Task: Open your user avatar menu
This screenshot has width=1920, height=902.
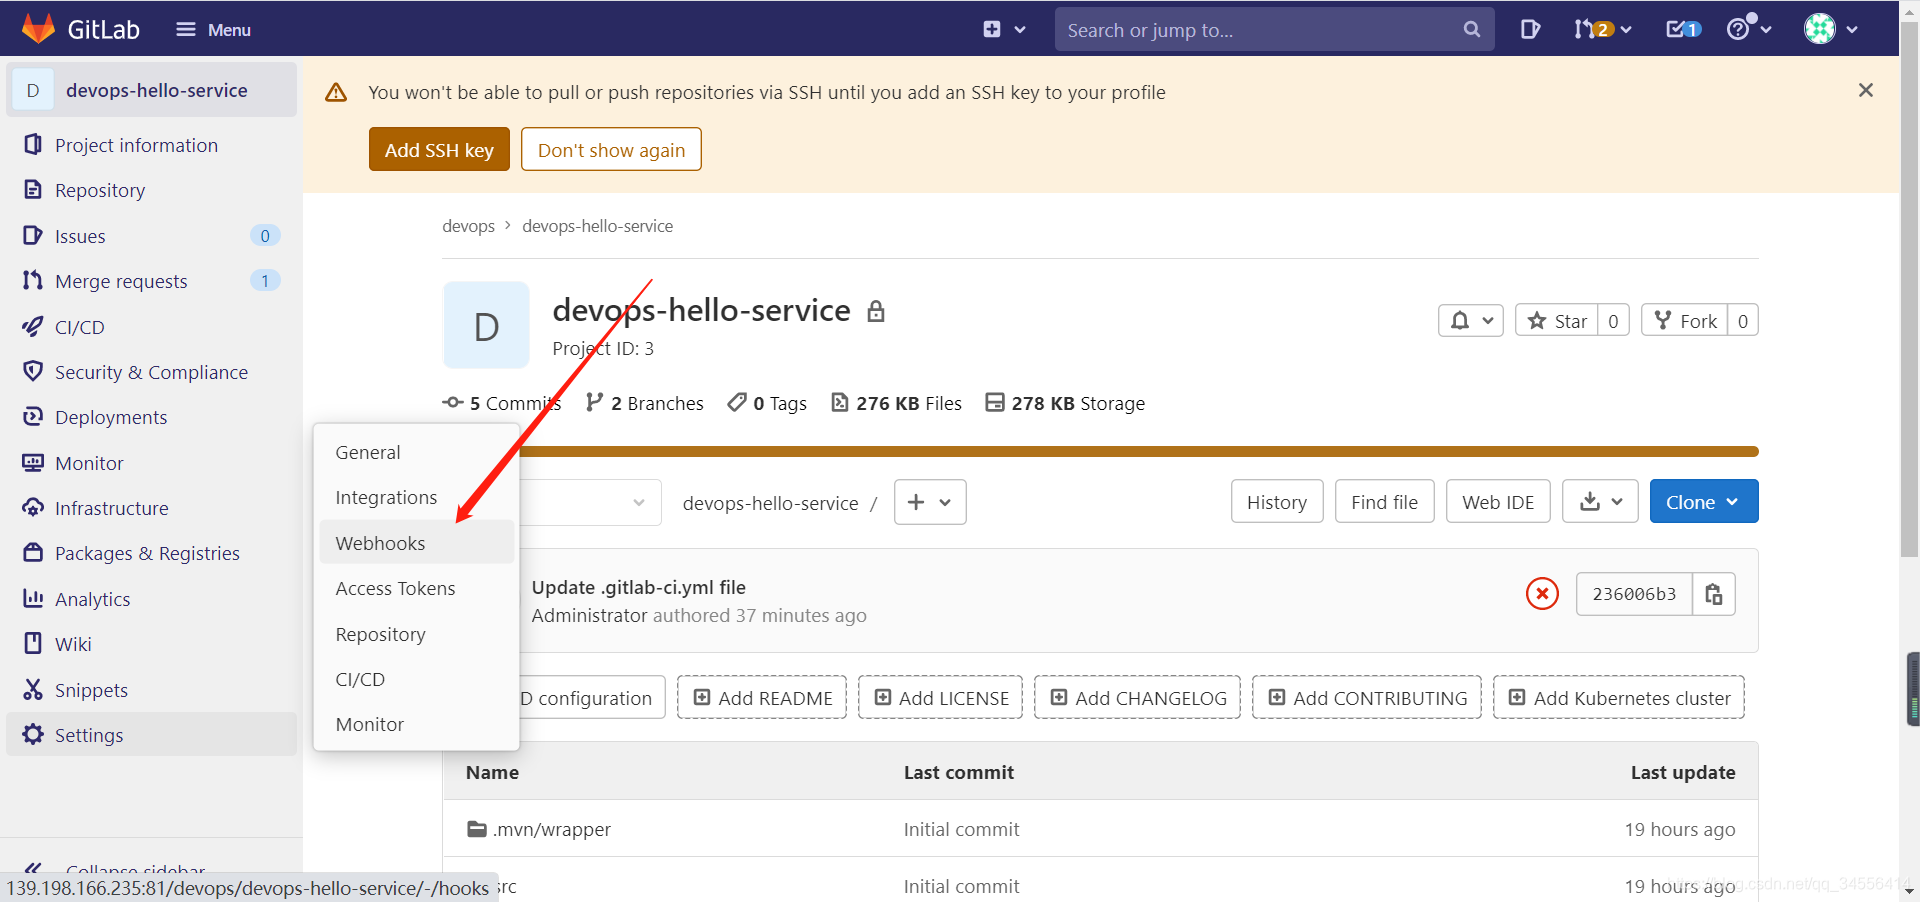Action: click(x=1822, y=29)
